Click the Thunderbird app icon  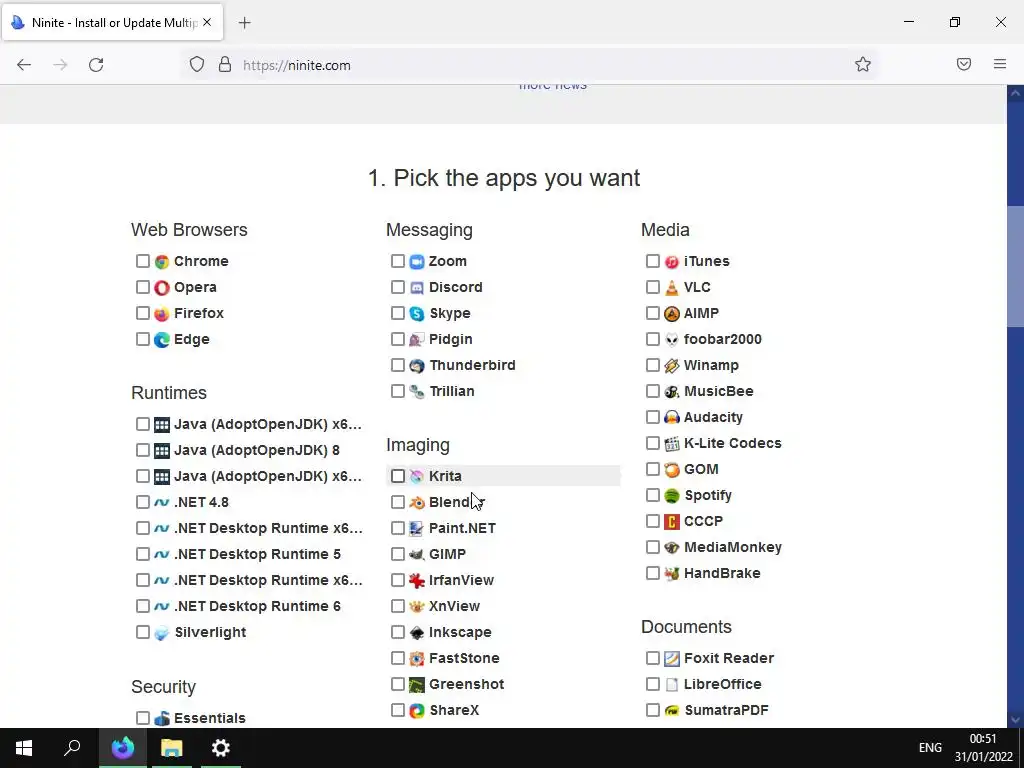pos(417,366)
